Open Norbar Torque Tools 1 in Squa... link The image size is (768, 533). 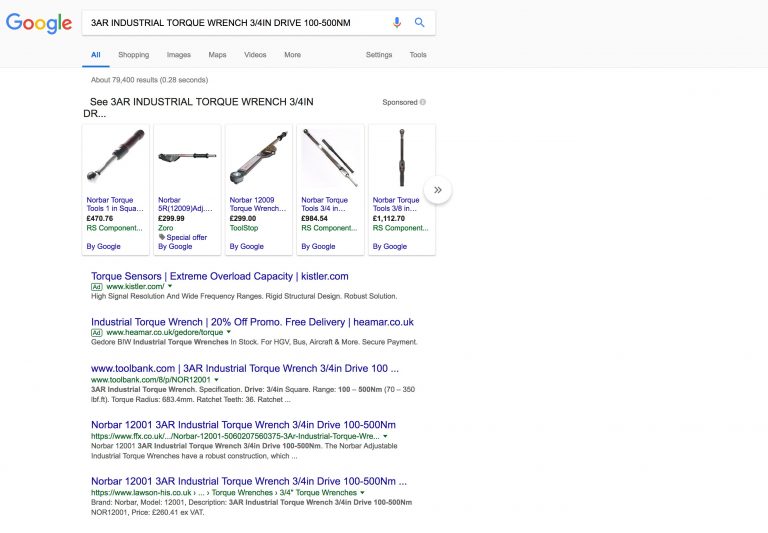[x=115, y=204]
